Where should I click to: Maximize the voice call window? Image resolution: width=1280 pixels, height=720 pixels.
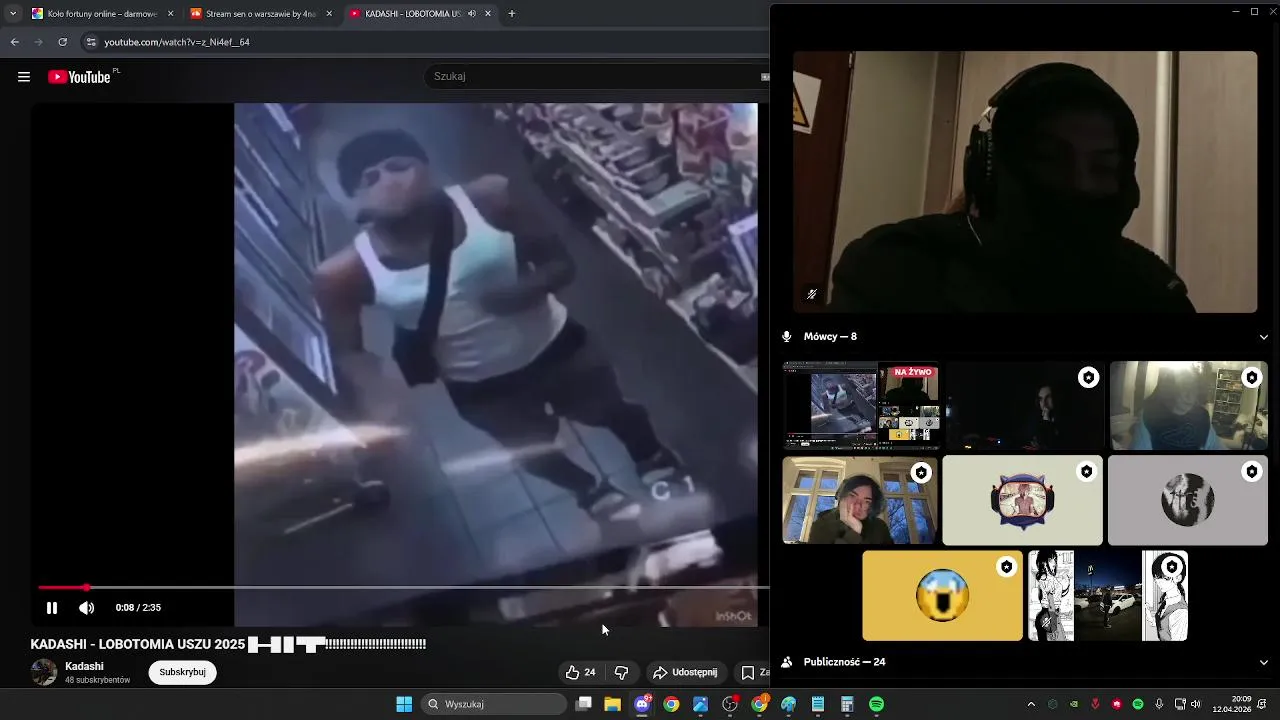pyautogui.click(x=1254, y=12)
